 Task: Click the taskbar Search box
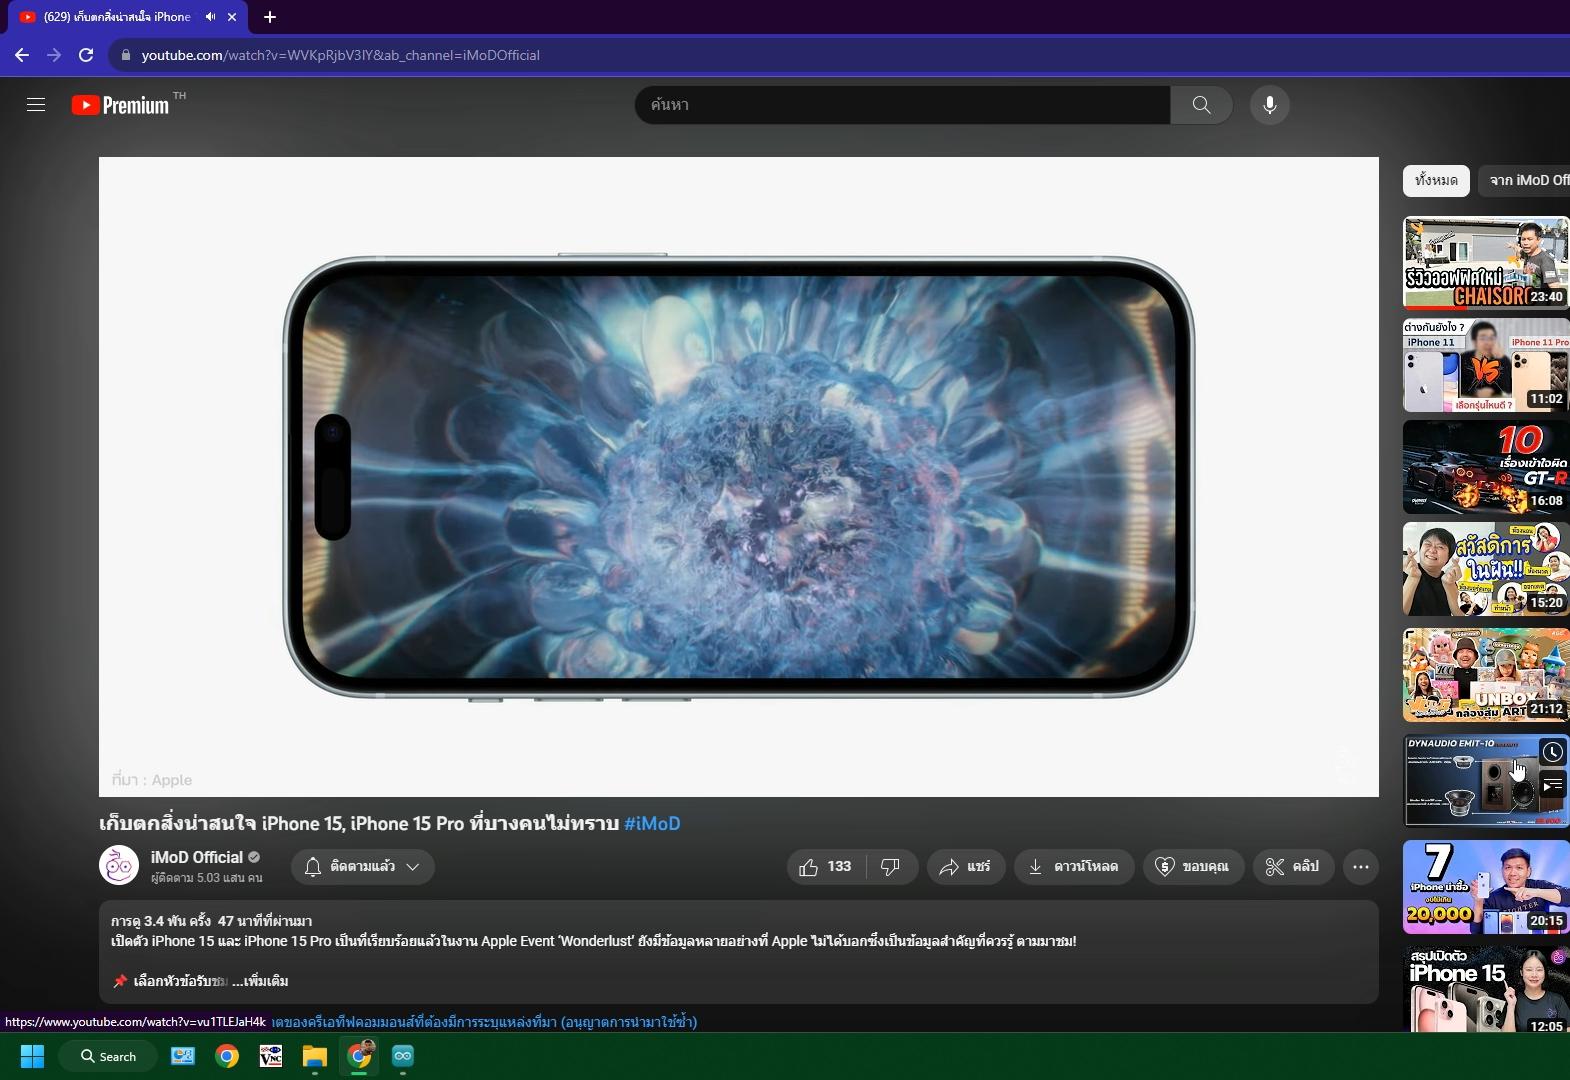[x=108, y=1056]
